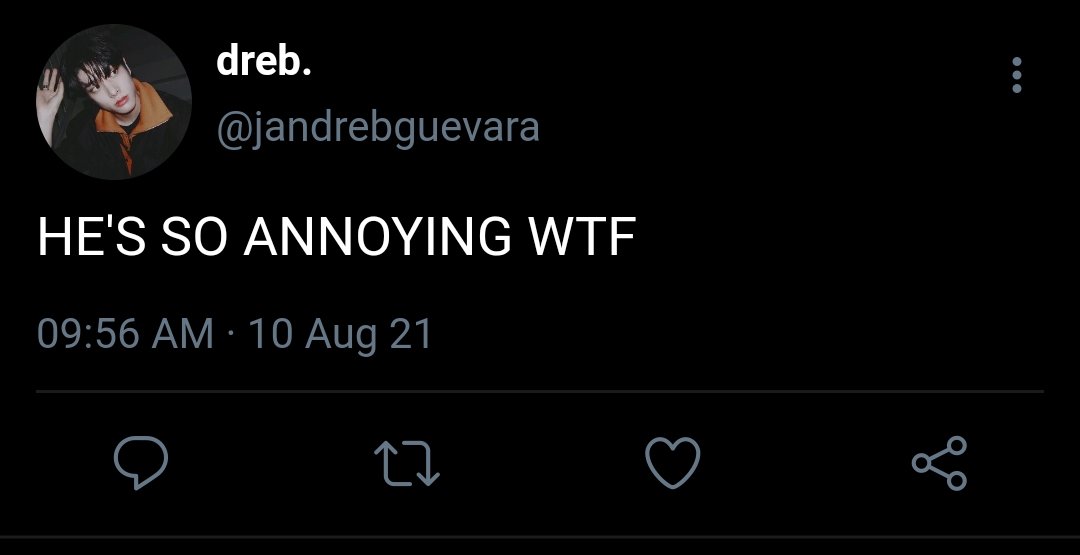
Task: Expand the tweet overflow menu with vertical dots
Action: (x=1017, y=75)
